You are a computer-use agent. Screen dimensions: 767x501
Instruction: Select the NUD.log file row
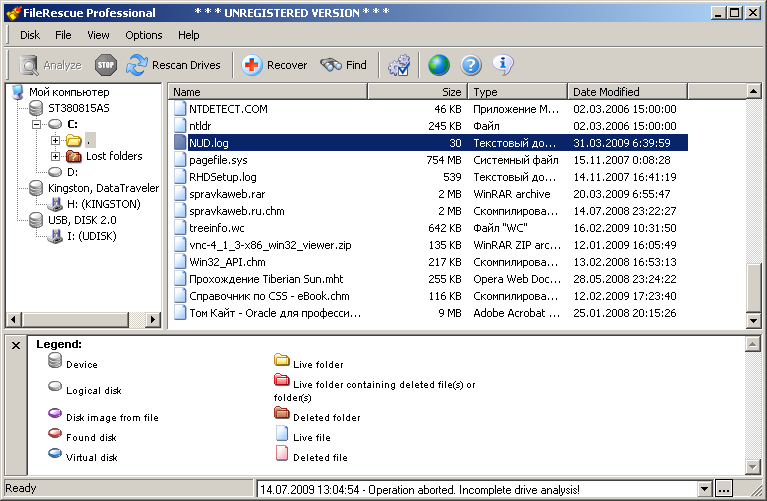click(429, 143)
